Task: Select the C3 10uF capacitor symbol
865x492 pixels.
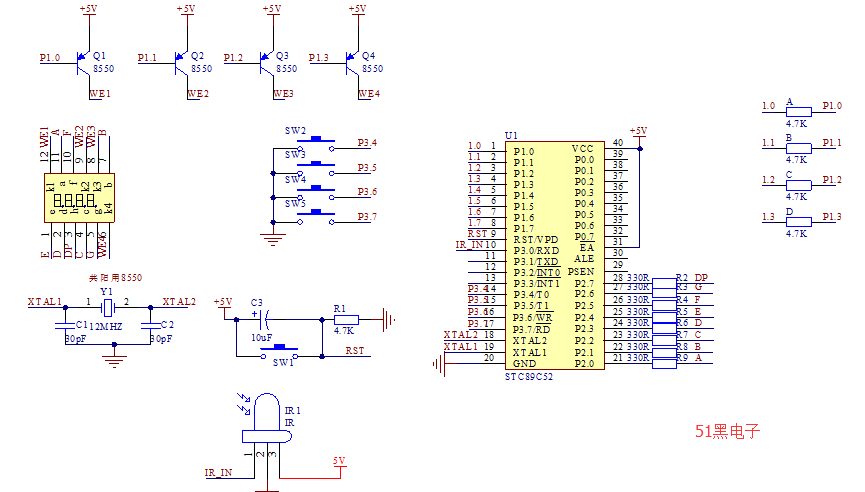Action: [265, 318]
